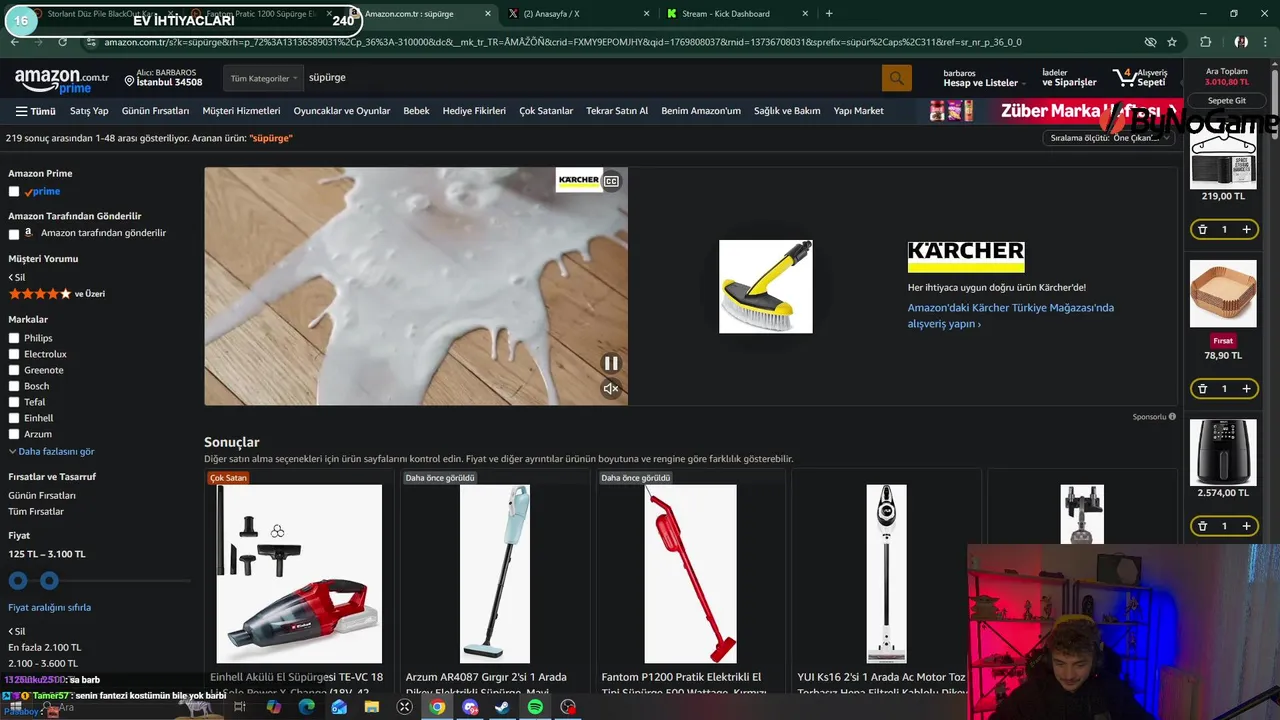Screen dimensions: 1280x720
Task: Delete the 78,90 TL cart item
Action: [1202, 389]
